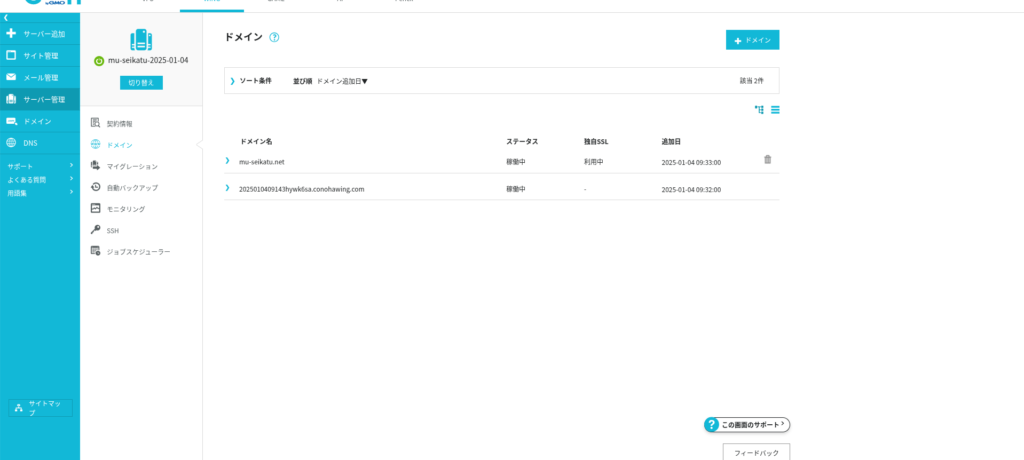Viewport: 1024px width, 460px height.
Task: Click server name mu-seikatu-2025-01-04
Action: [x=148, y=60]
